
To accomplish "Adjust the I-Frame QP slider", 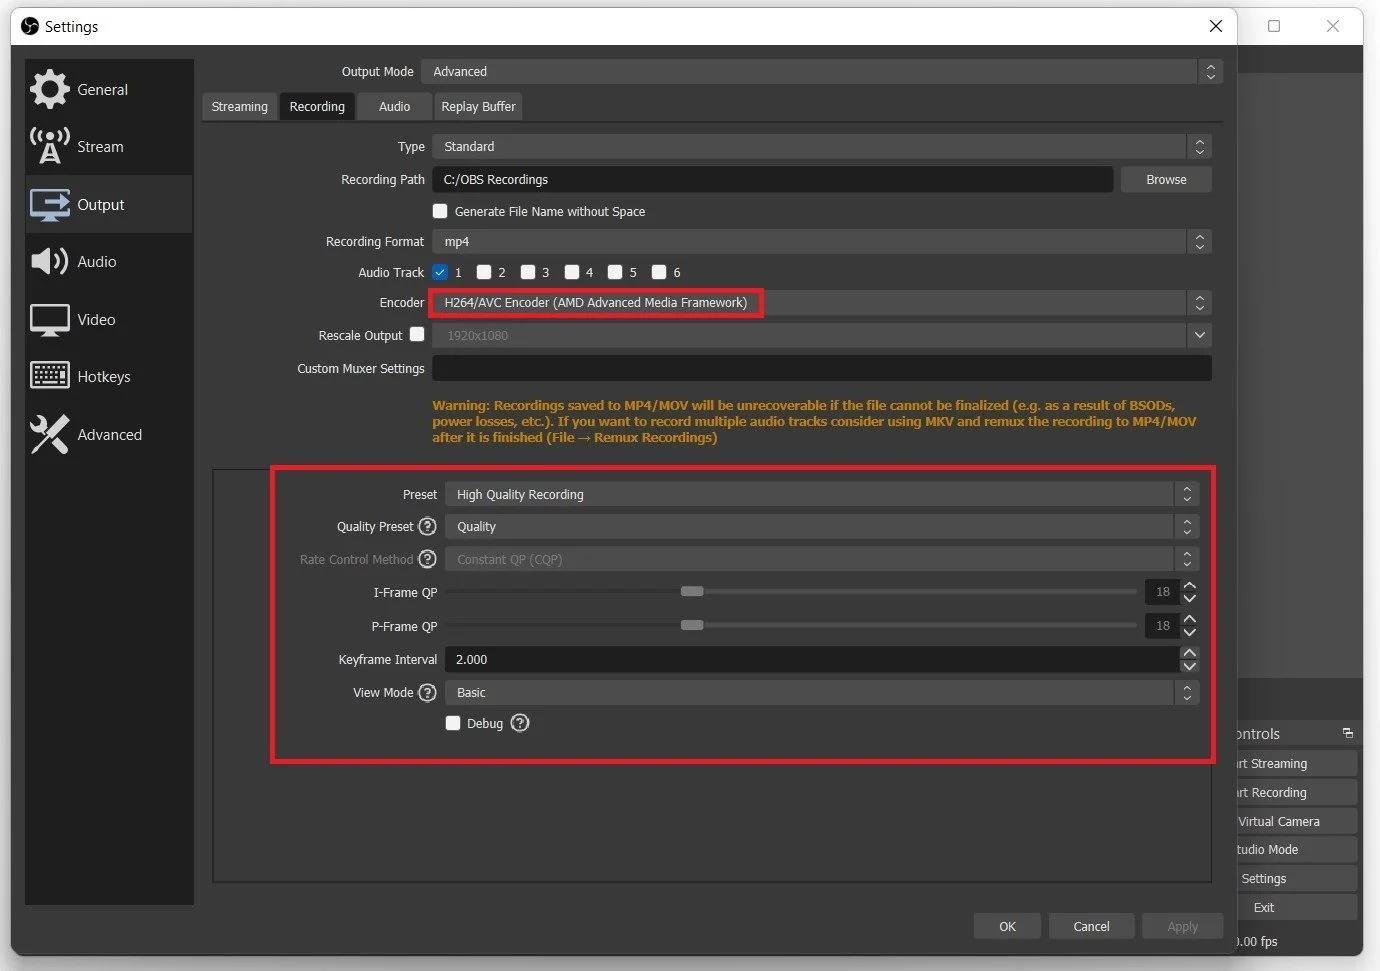I will (692, 591).
